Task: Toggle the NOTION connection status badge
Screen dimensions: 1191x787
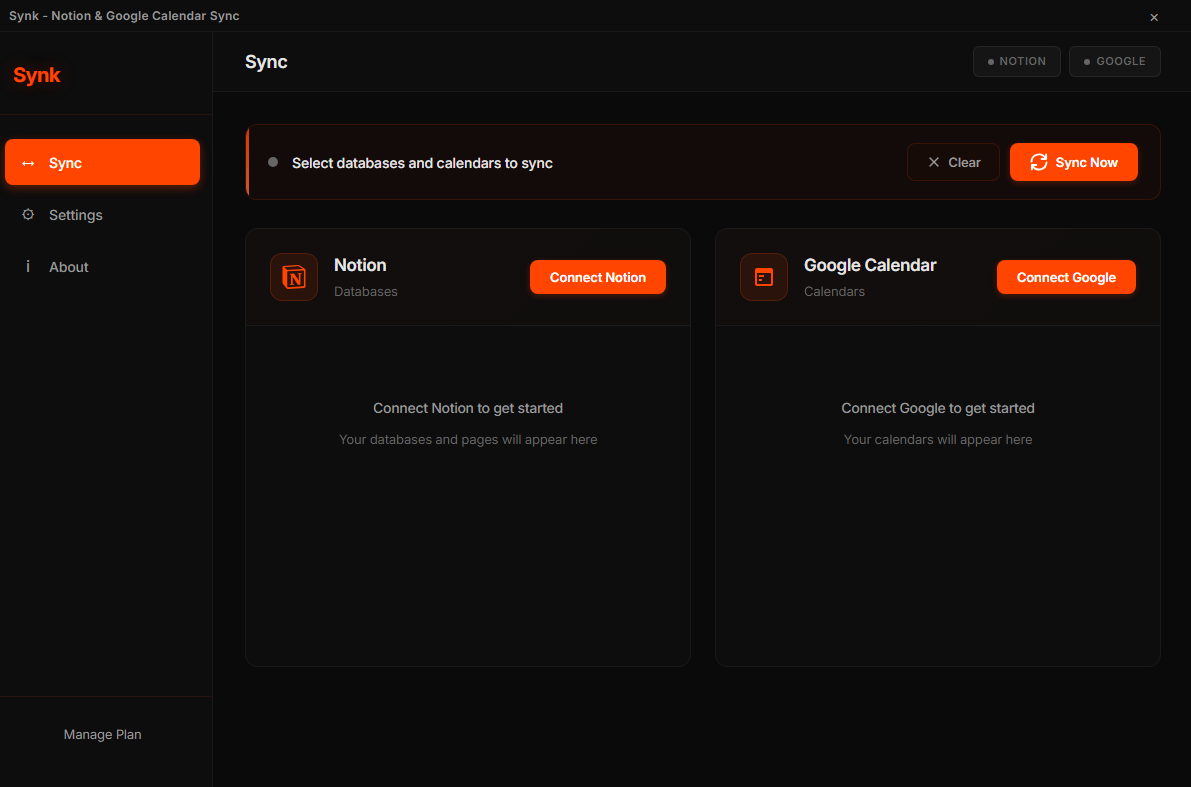Action: click(x=1016, y=61)
